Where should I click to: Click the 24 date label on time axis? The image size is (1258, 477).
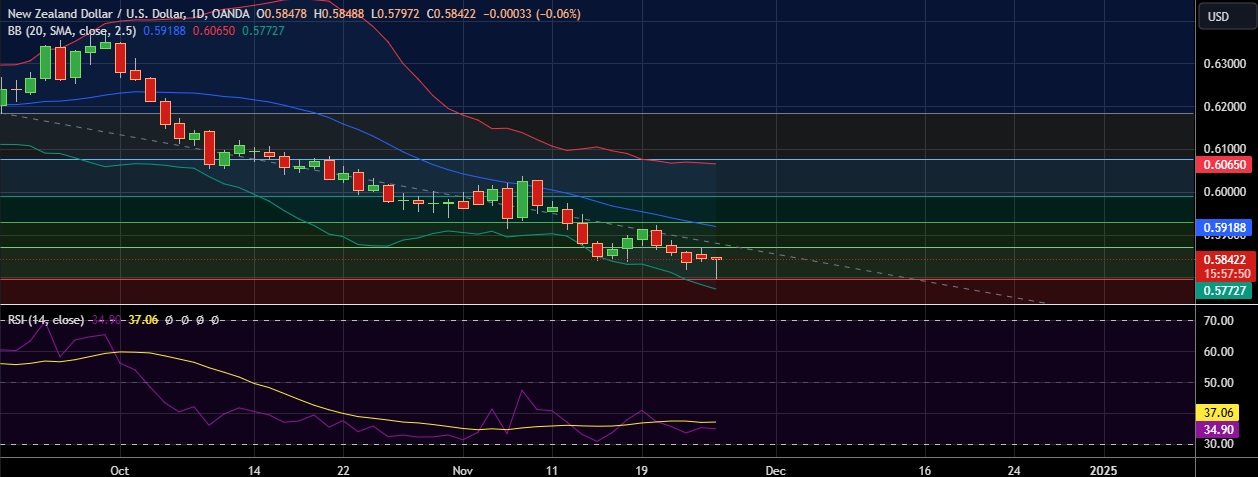pyautogui.click(x=1014, y=468)
